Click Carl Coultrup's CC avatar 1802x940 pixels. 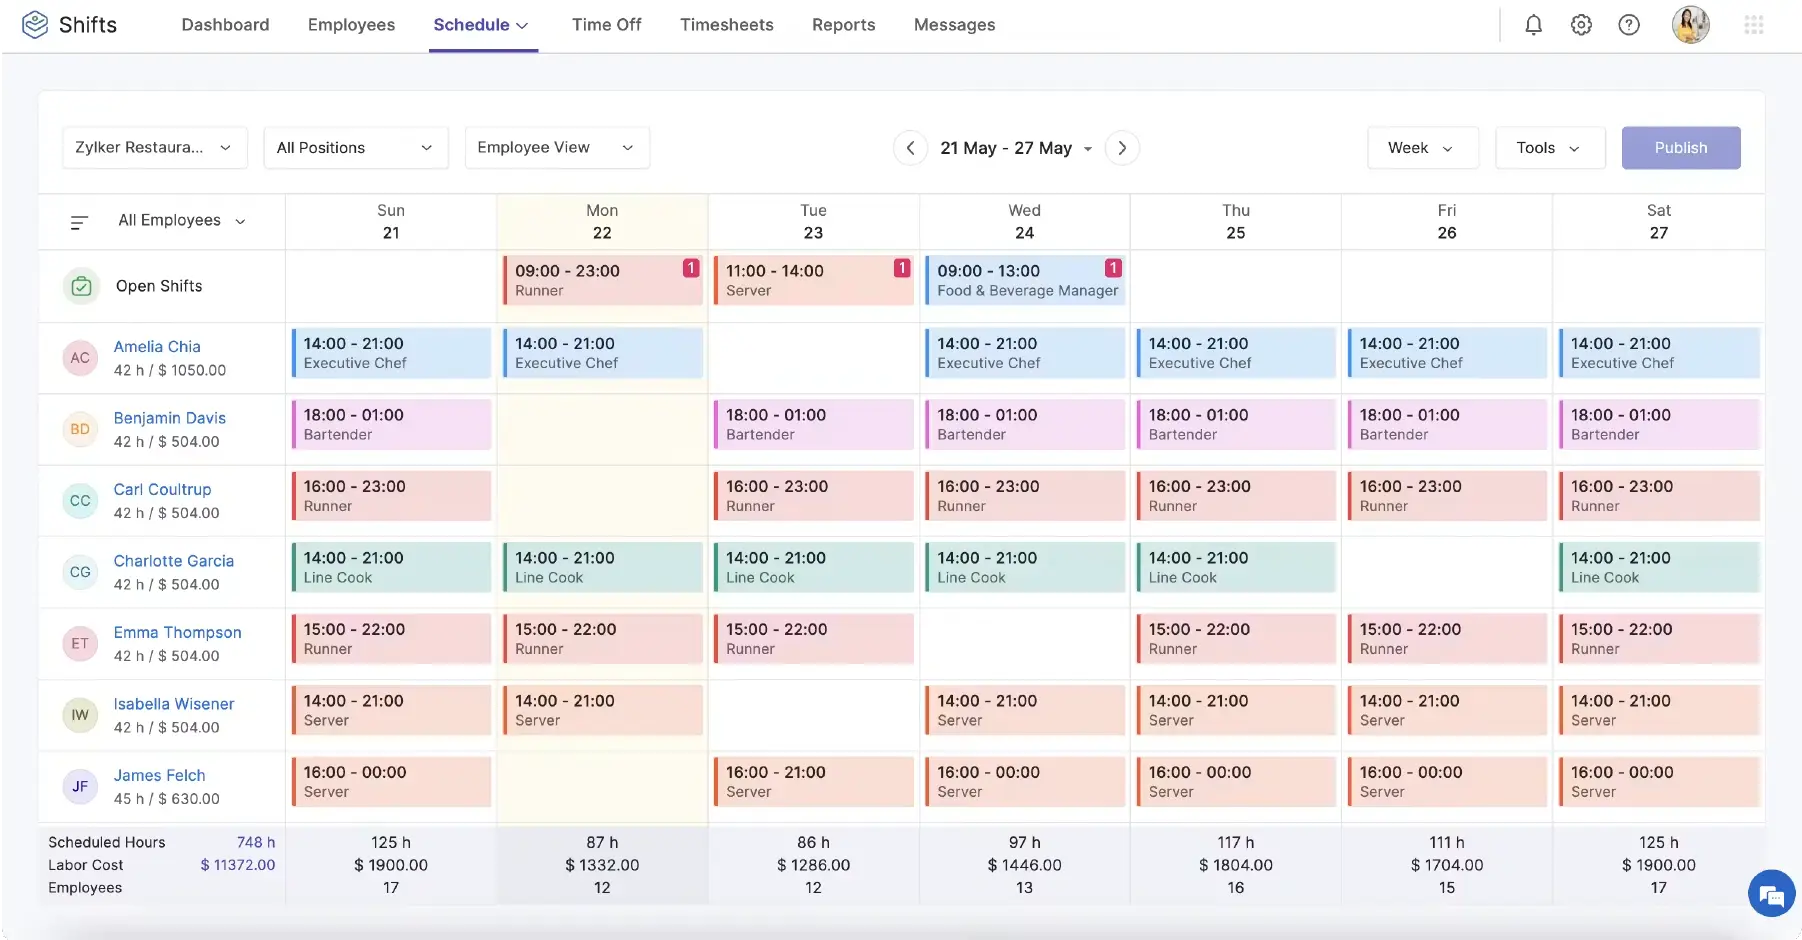(x=80, y=501)
